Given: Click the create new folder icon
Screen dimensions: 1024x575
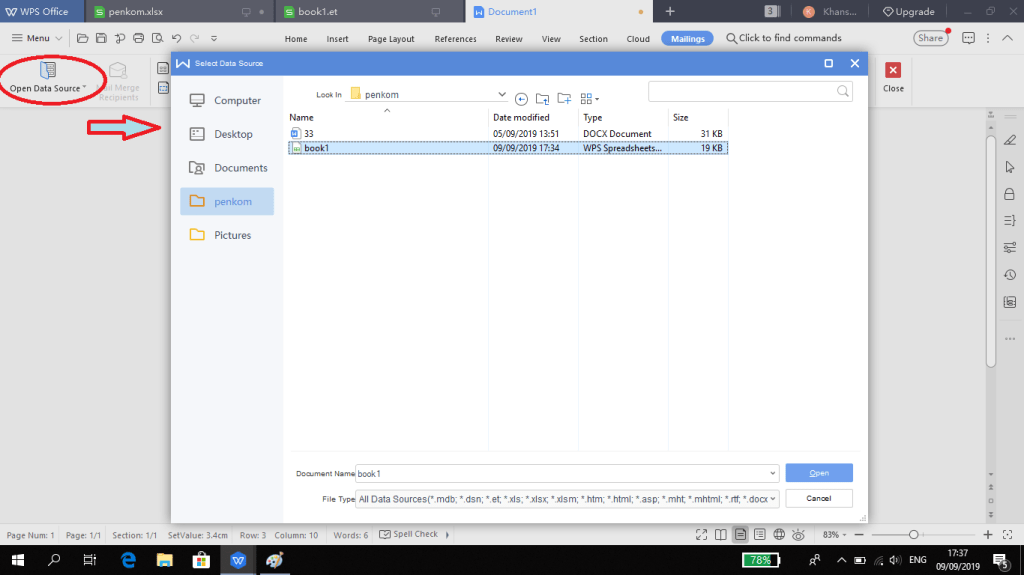Looking at the screenshot, I should tap(564, 98).
